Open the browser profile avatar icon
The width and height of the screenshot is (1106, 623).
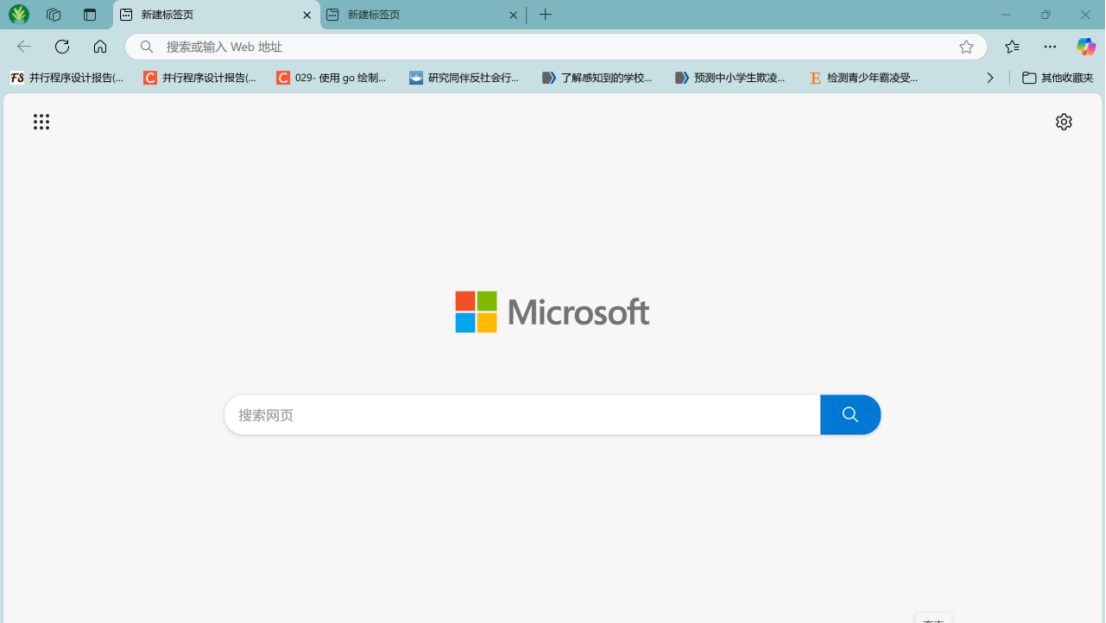(x=19, y=14)
